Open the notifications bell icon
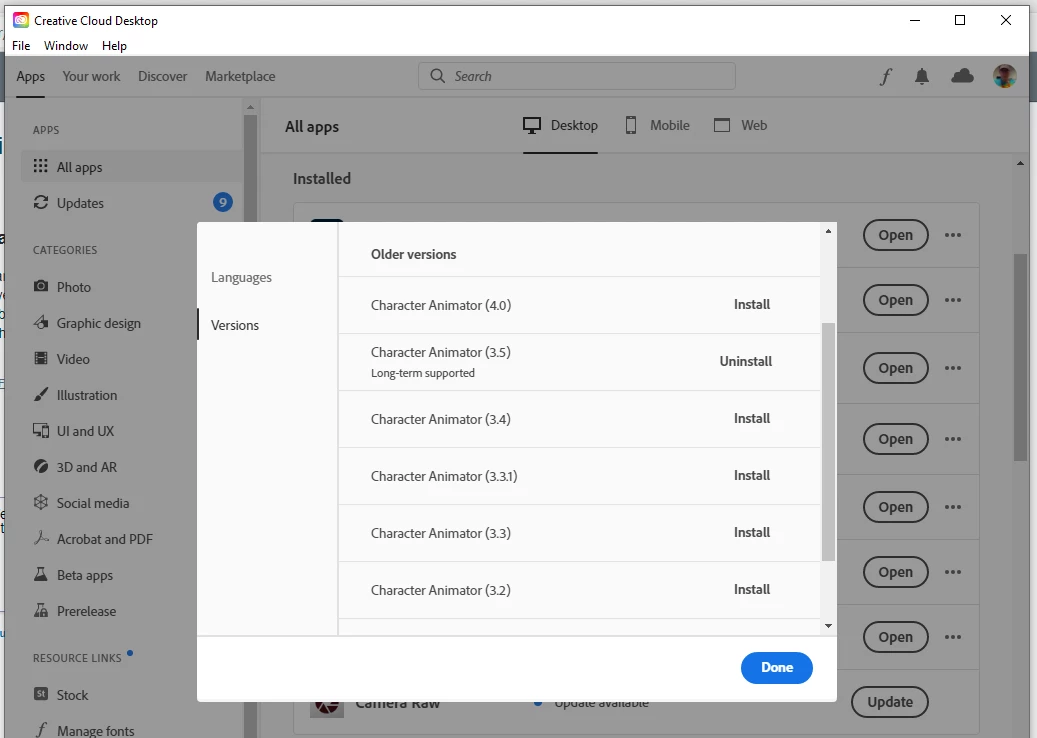 922,77
